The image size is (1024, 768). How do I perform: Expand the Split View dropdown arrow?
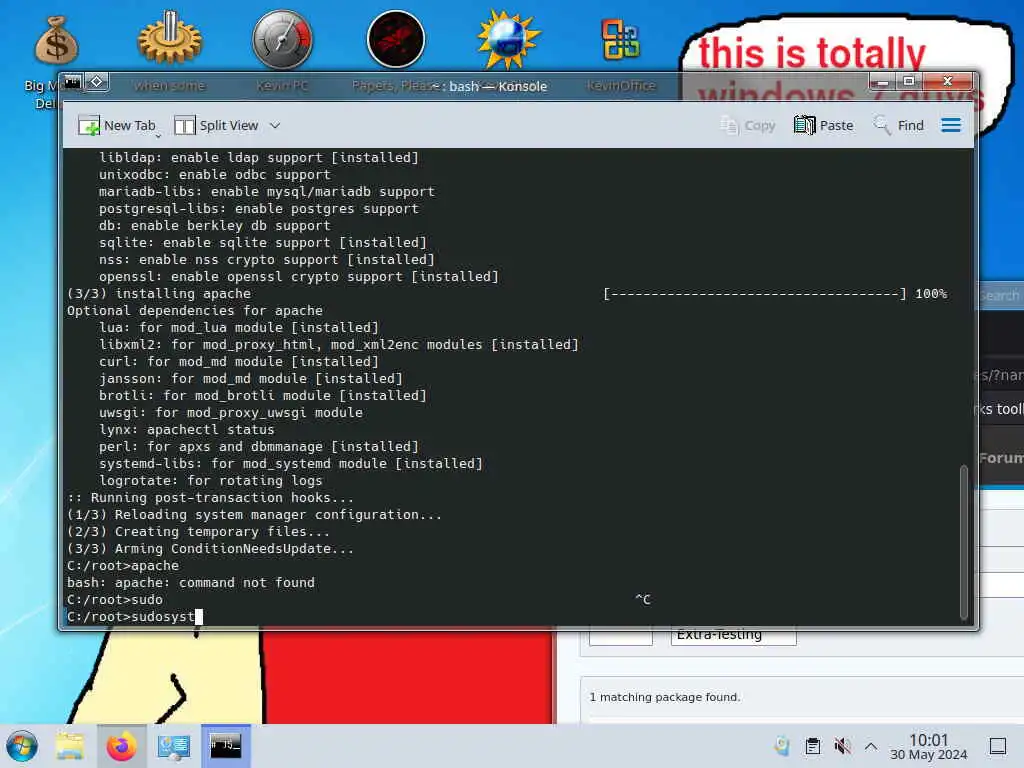[275, 125]
